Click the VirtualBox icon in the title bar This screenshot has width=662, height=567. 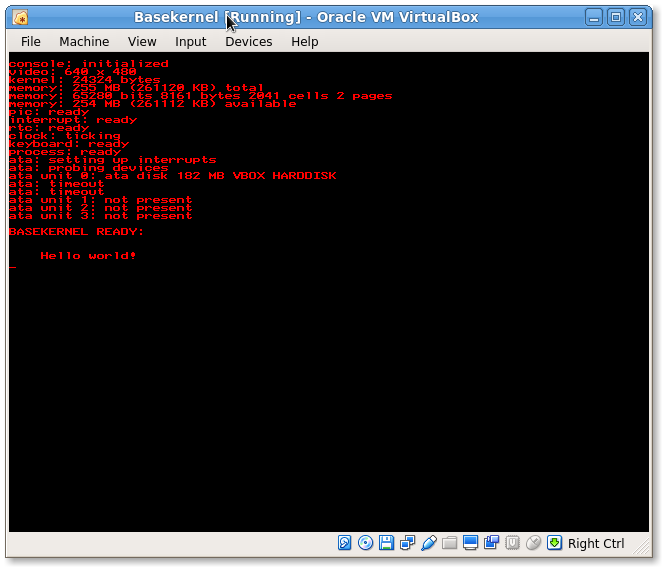tap(20, 18)
